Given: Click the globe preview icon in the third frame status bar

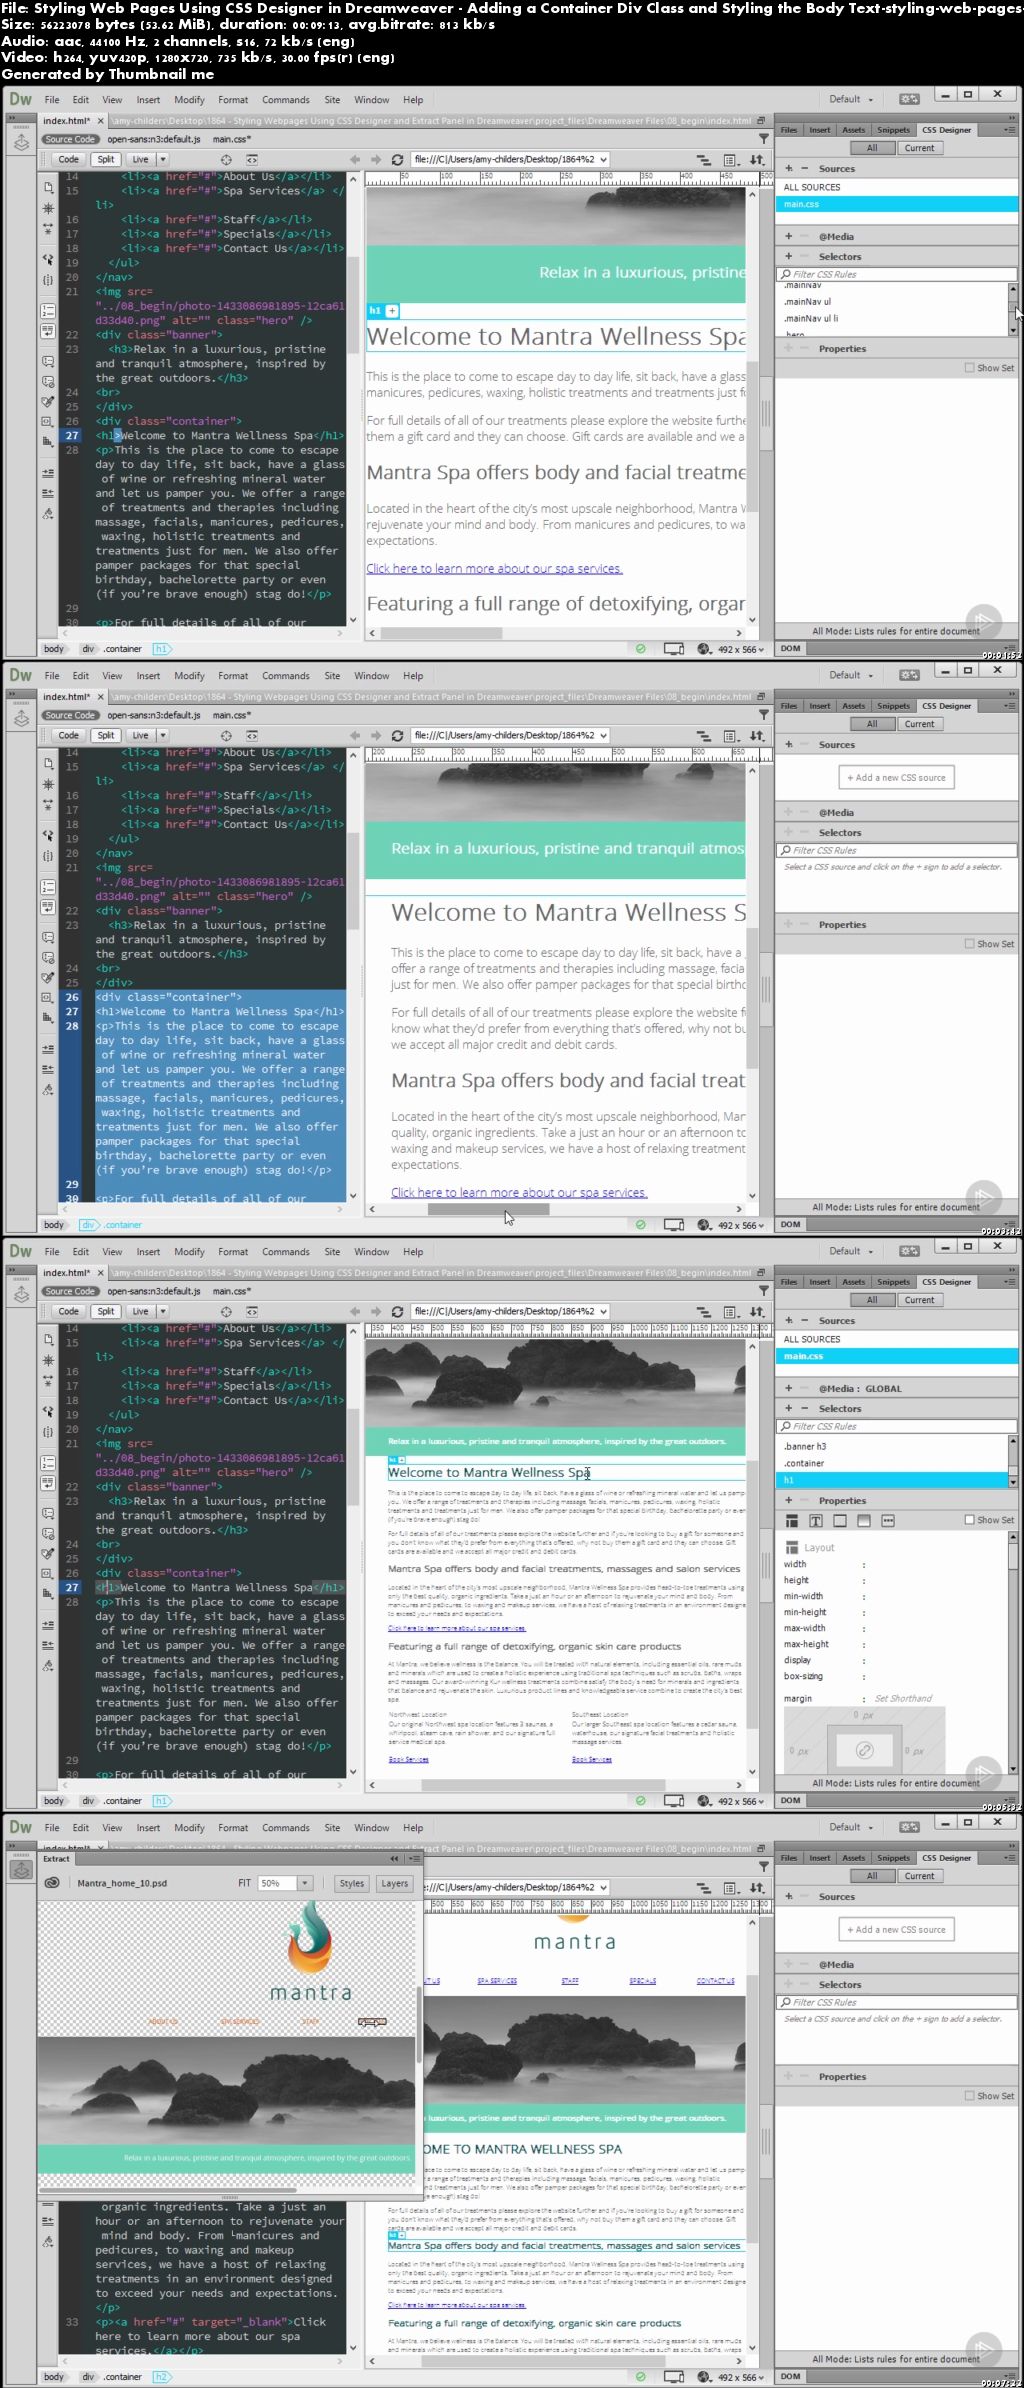Looking at the screenshot, I should coord(704,1801).
